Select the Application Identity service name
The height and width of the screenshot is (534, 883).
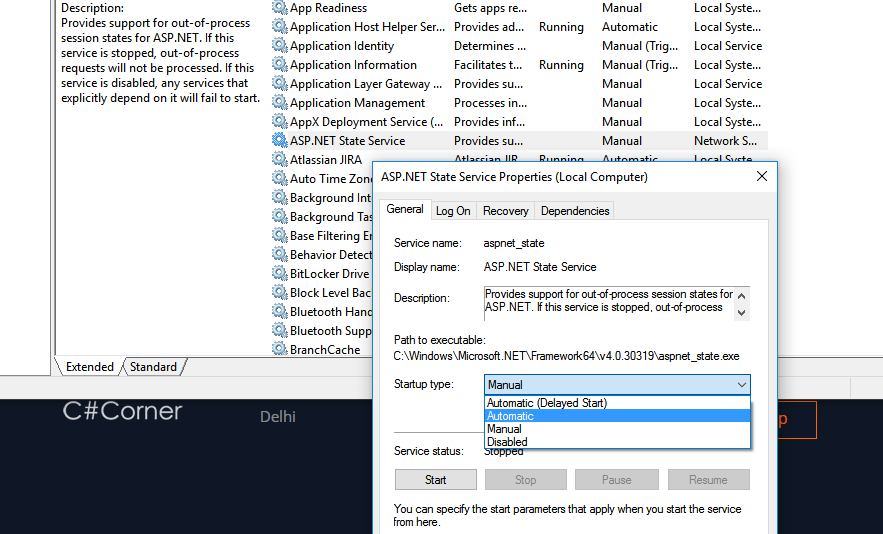[x=342, y=46]
